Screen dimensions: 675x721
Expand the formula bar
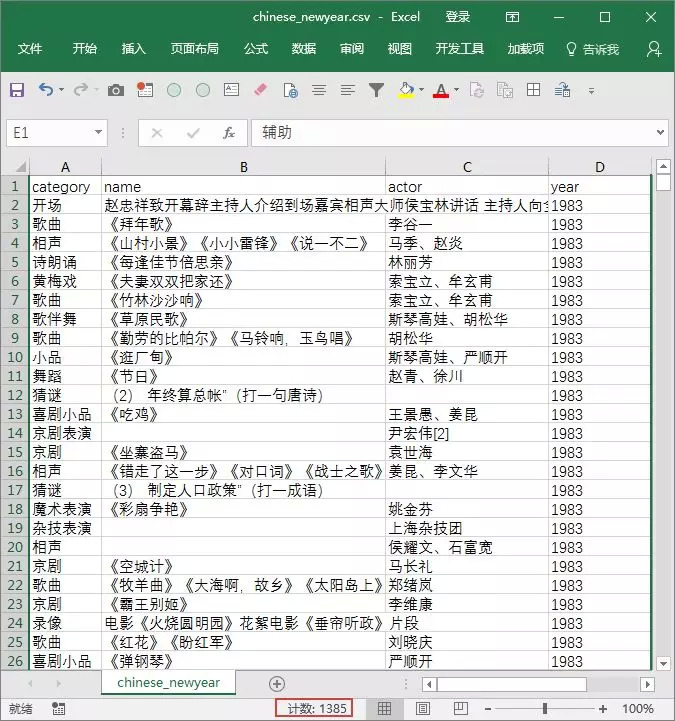point(660,133)
